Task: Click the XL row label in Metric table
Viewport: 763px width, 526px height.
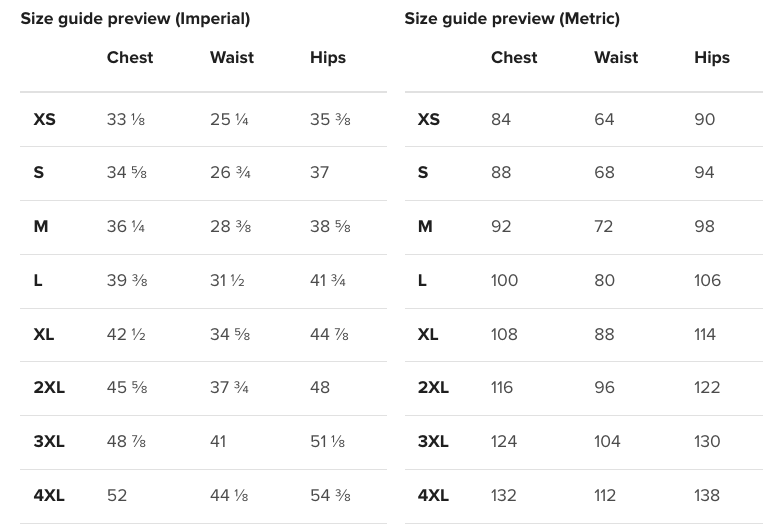Action: (428, 334)
